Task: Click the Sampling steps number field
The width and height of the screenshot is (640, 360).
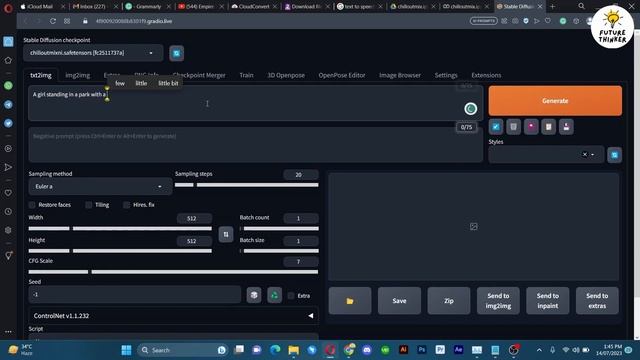Action: 300,175
